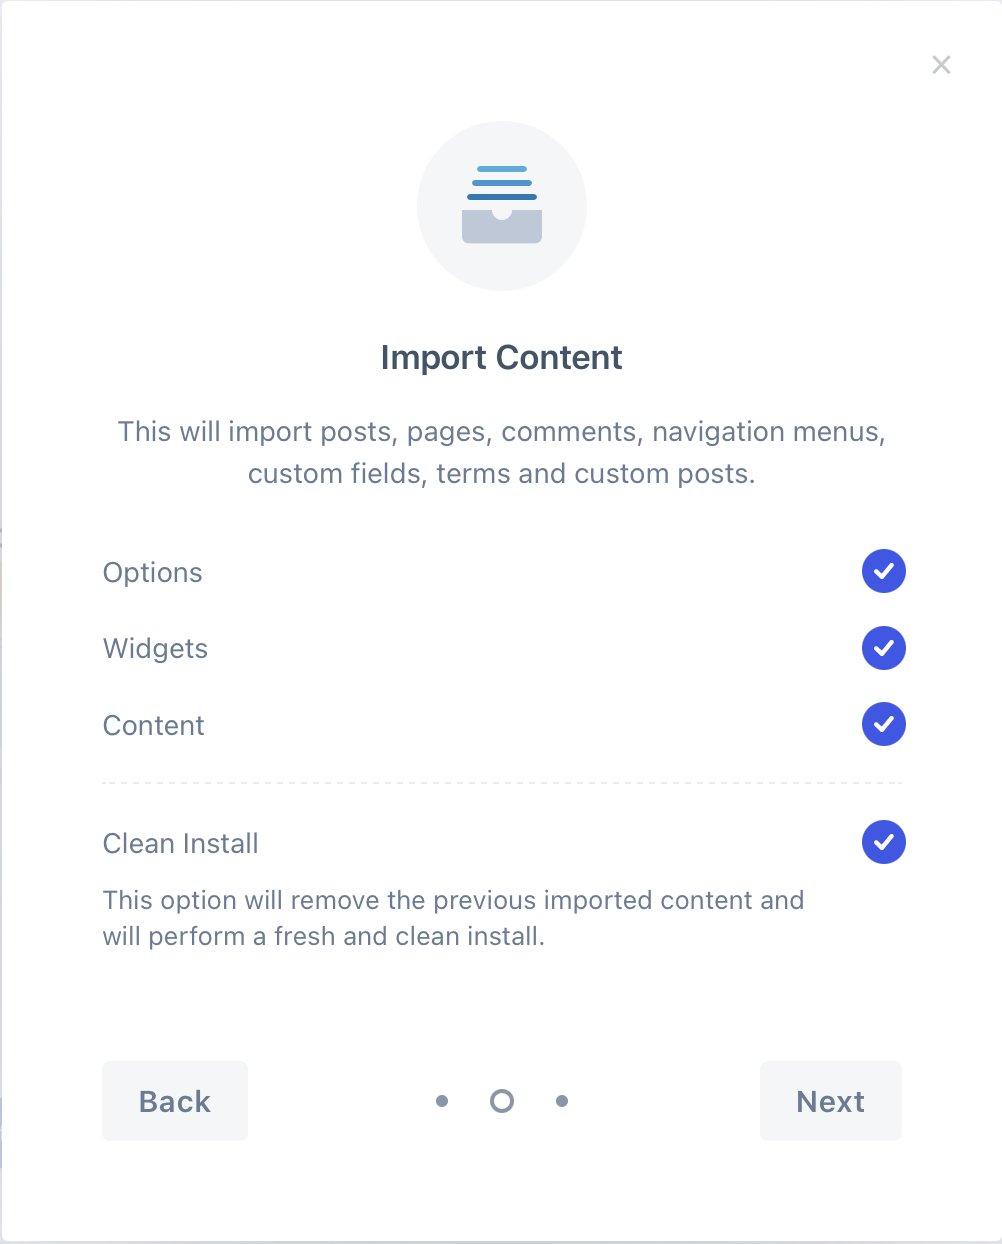
Task: Close the Import Content dialog
Action: click(x=941, y=65)
